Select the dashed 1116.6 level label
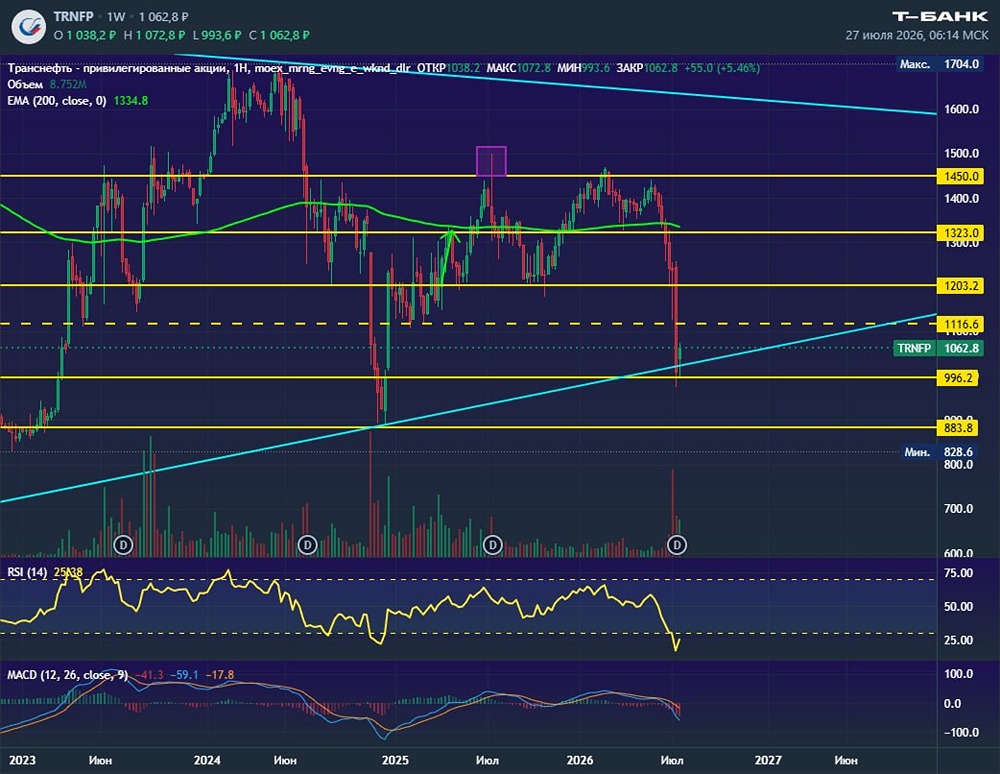Image resolution: width=1000 pixels, height=774 pixels. click(x=960, y=325)
